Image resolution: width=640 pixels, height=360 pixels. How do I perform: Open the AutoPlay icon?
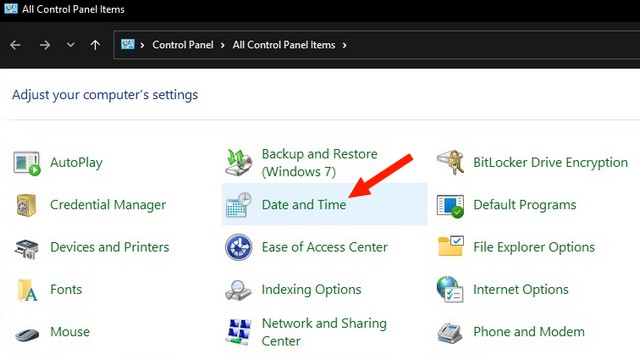click(x=27, y=163)
